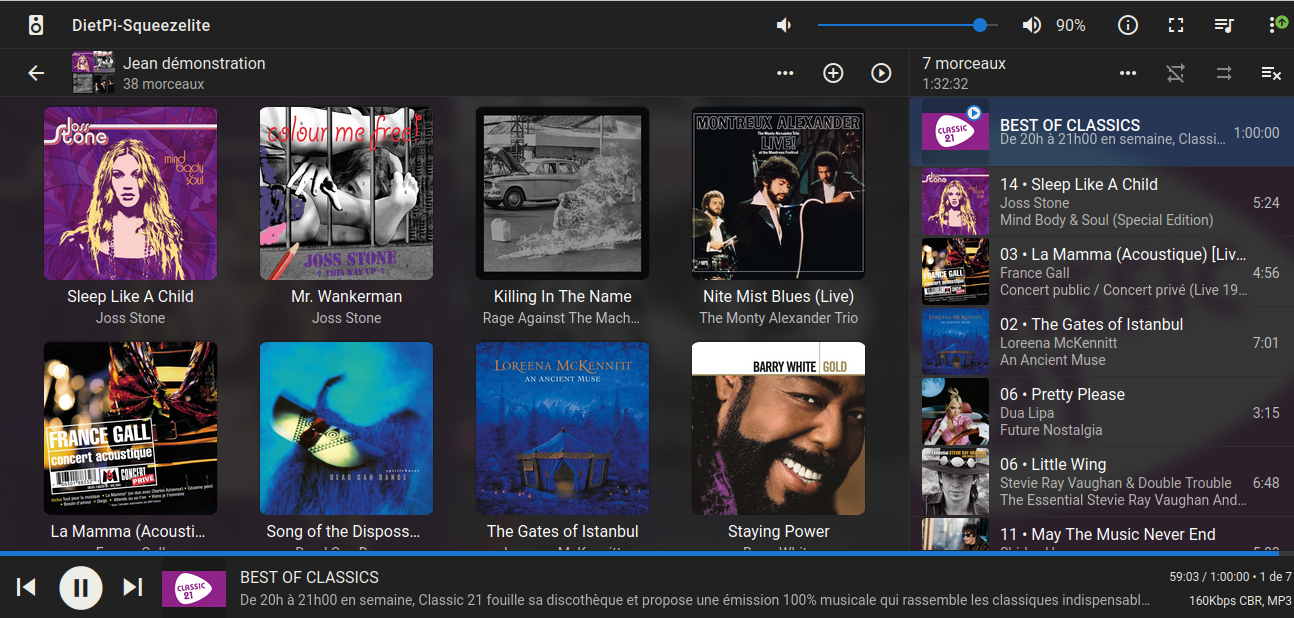Click Rage Against The Mach… artist name

tap(562, 318)
